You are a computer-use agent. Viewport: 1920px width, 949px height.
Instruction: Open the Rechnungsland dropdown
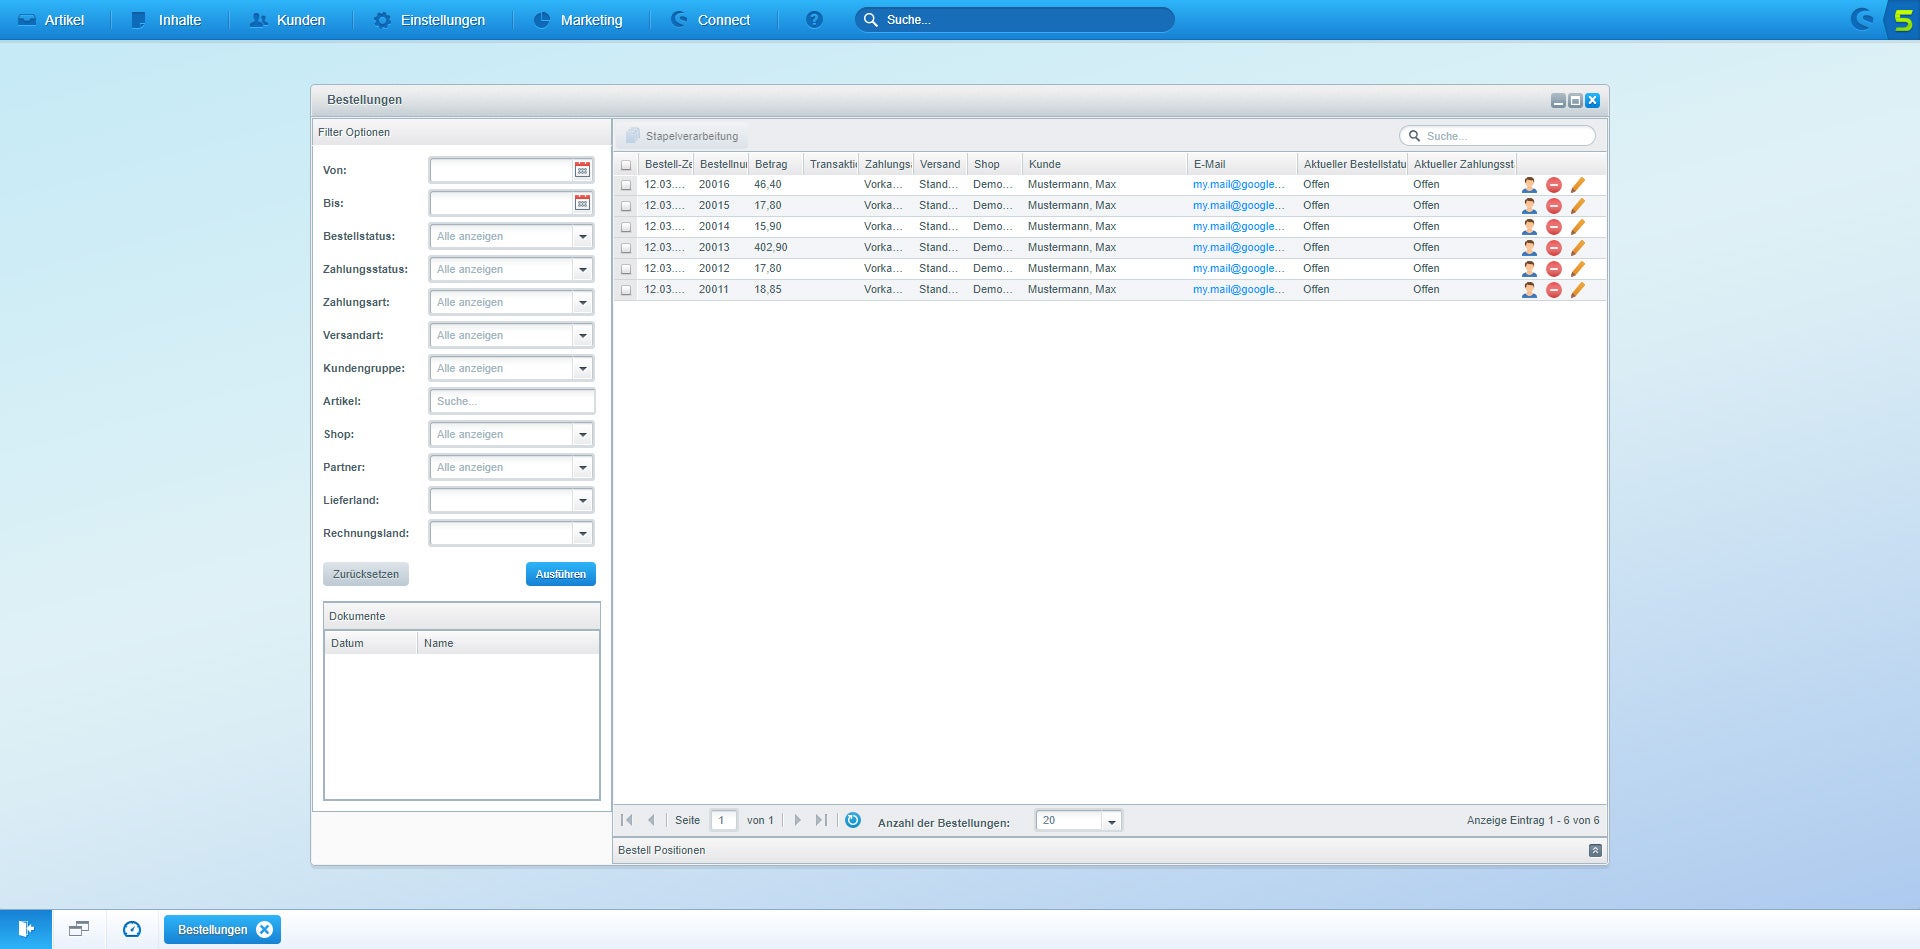coord(583,534)
